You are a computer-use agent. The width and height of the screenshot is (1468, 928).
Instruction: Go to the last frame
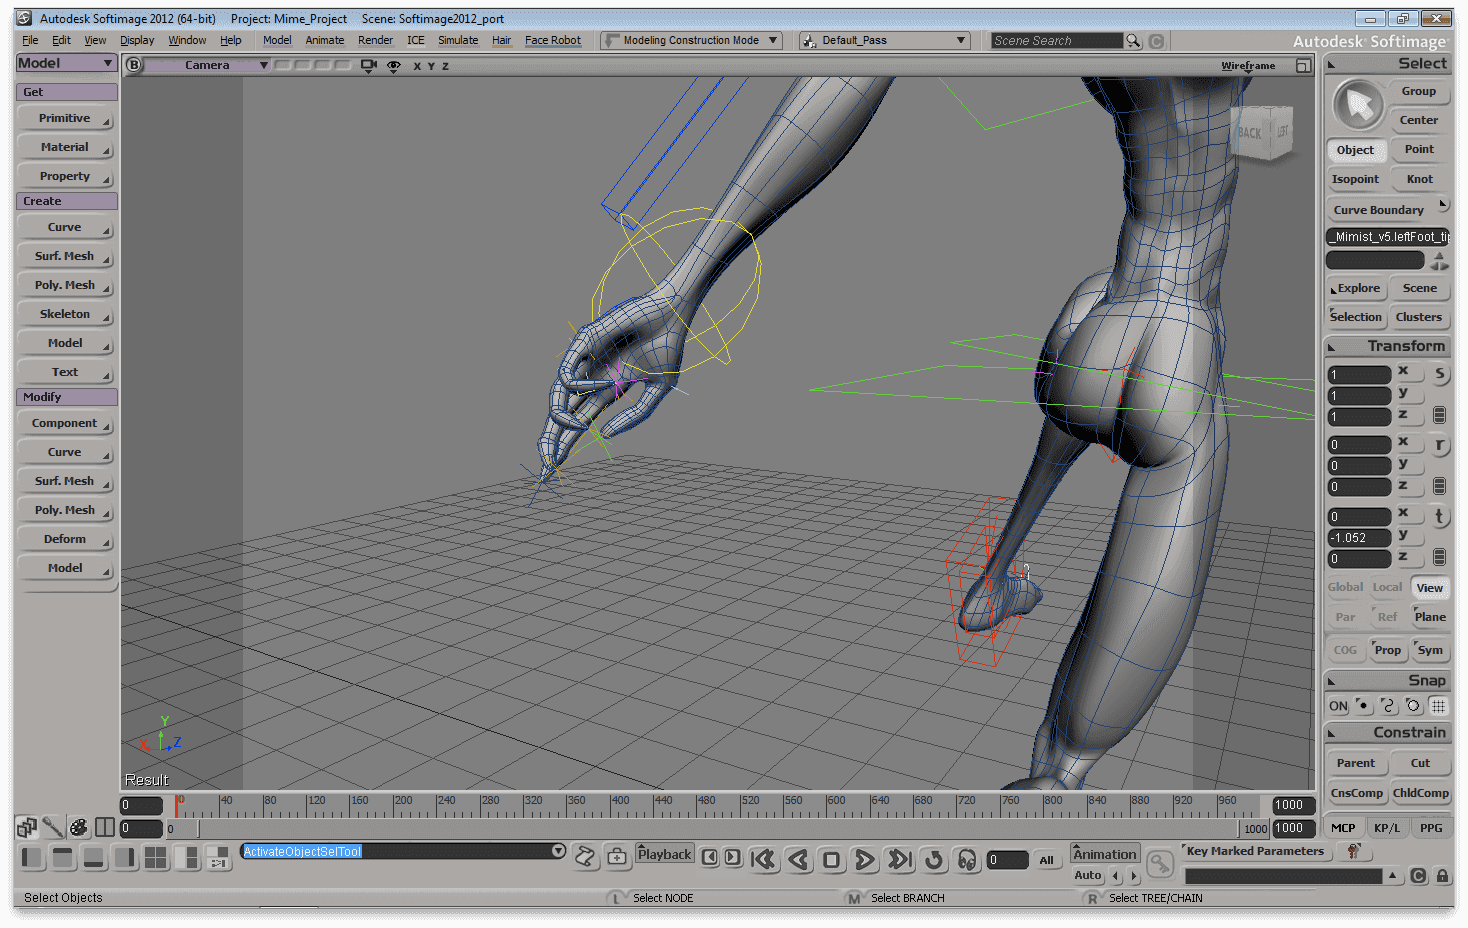(900, 859)
